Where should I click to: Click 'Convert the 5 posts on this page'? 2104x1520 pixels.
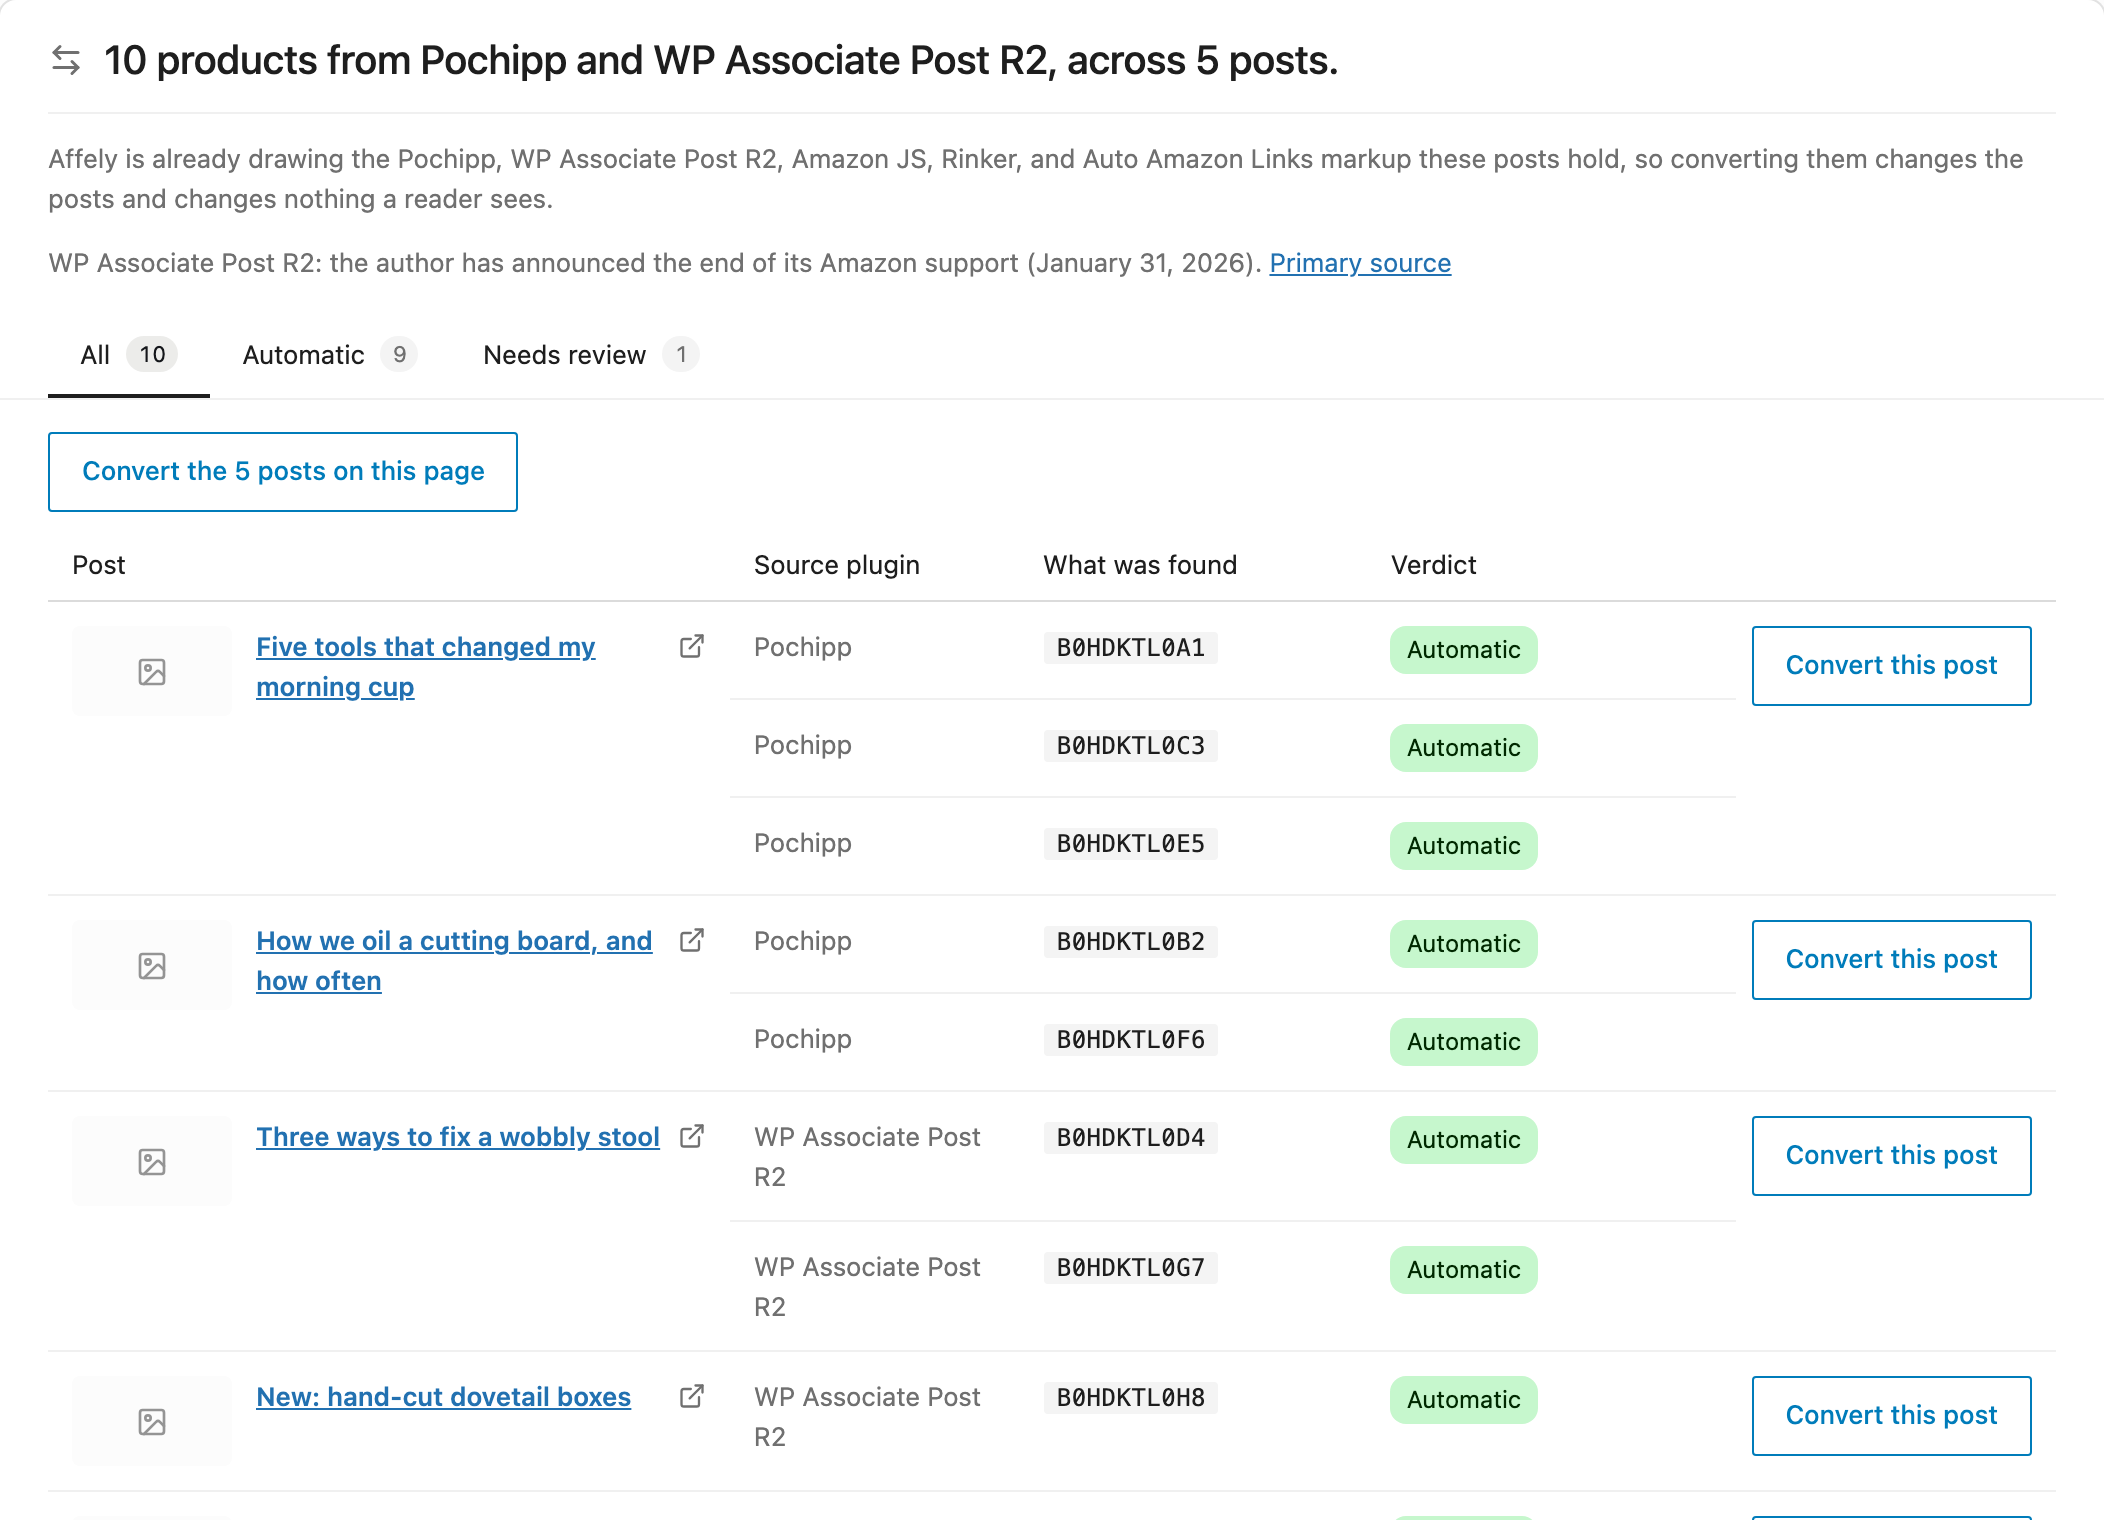(283, 472)
